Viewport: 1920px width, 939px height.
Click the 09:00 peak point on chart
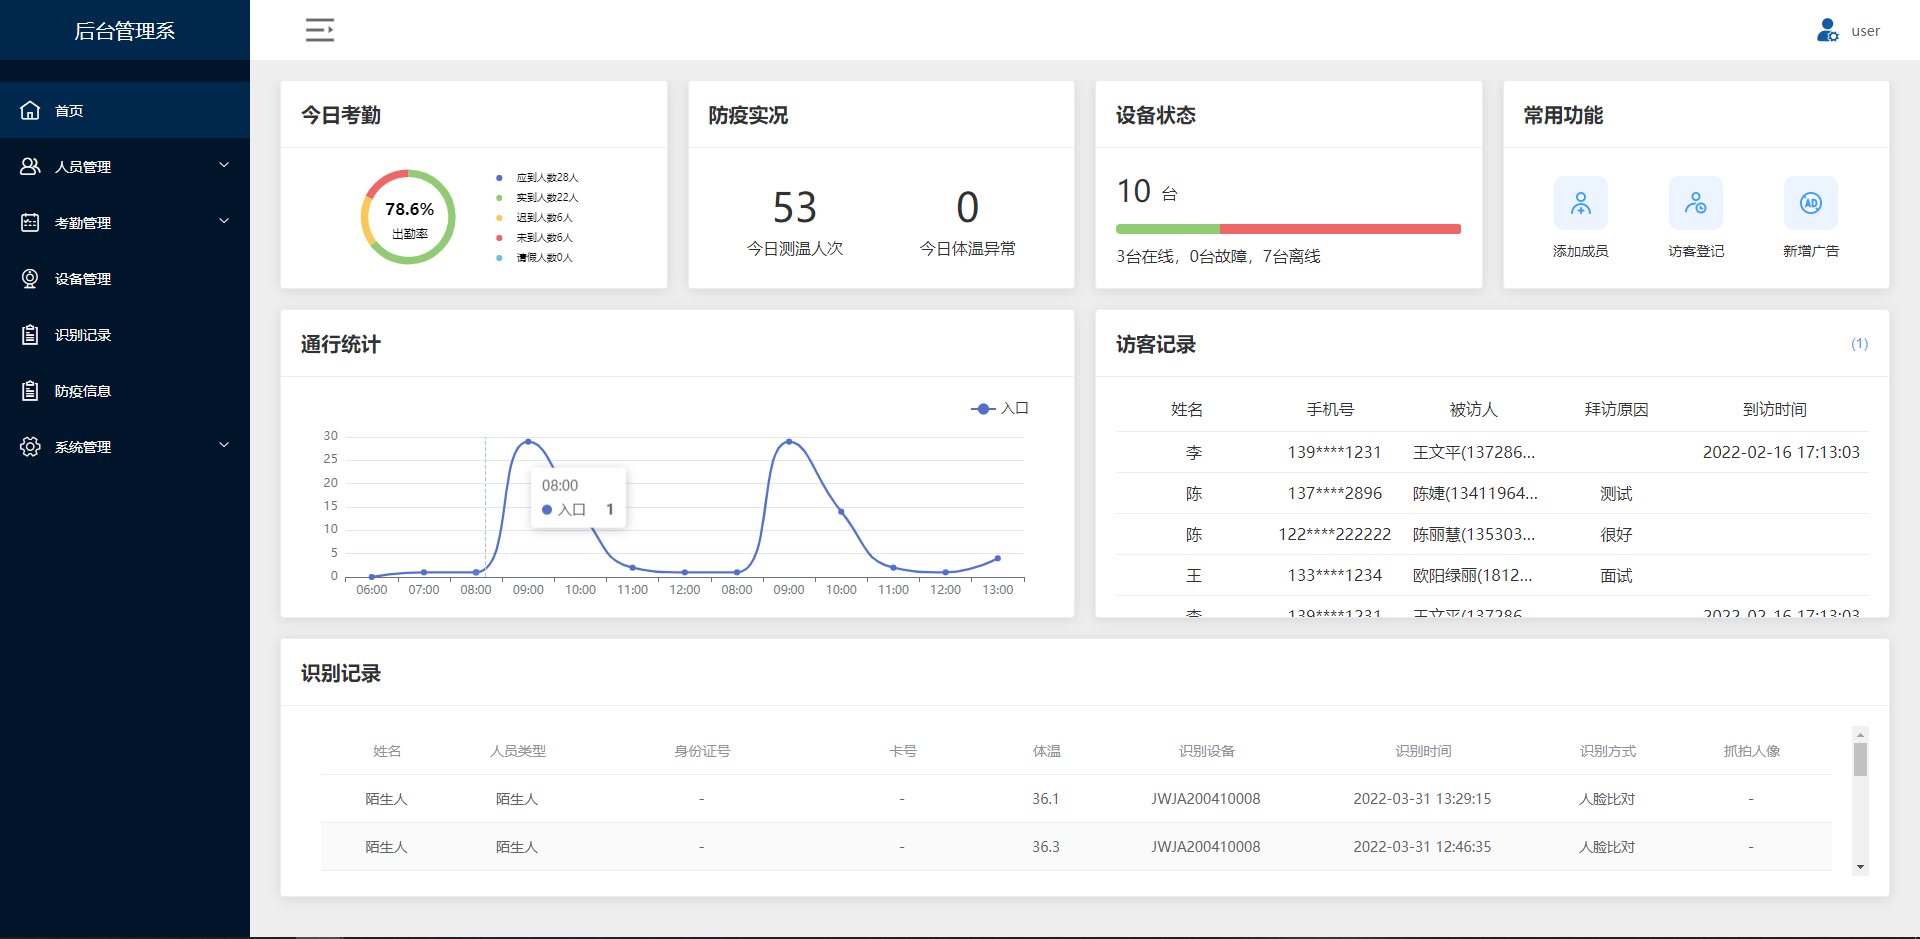coord(528,441)
